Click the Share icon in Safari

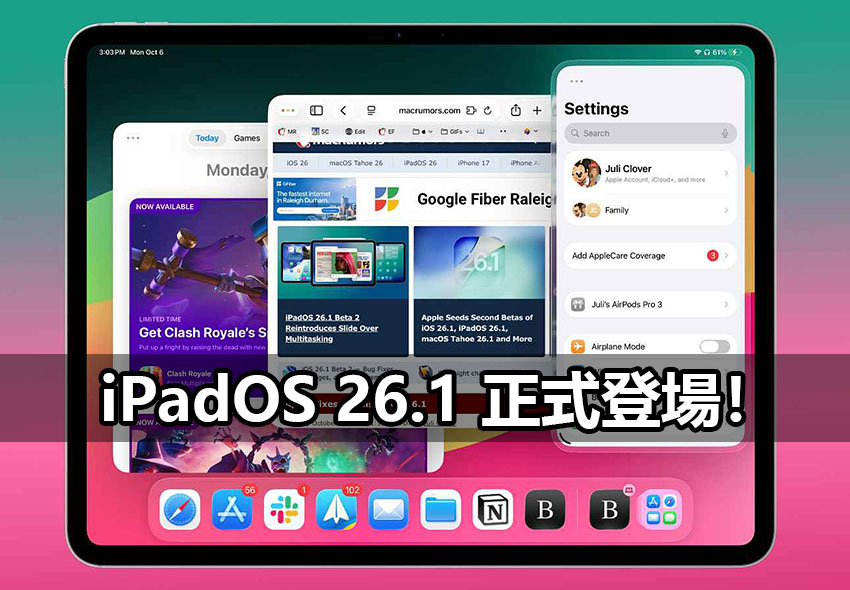point(516,110)
